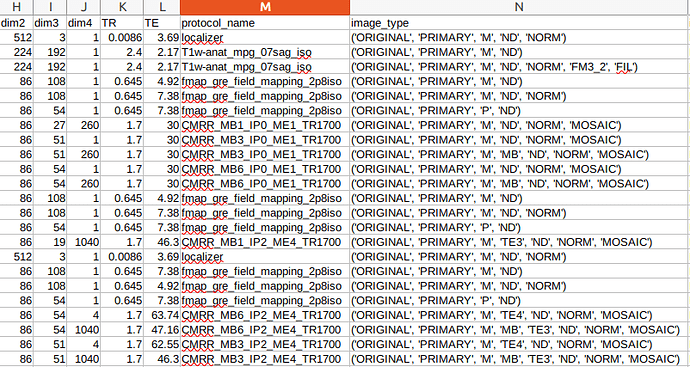Select column J header
690x367 pixels.
(84, 7)
